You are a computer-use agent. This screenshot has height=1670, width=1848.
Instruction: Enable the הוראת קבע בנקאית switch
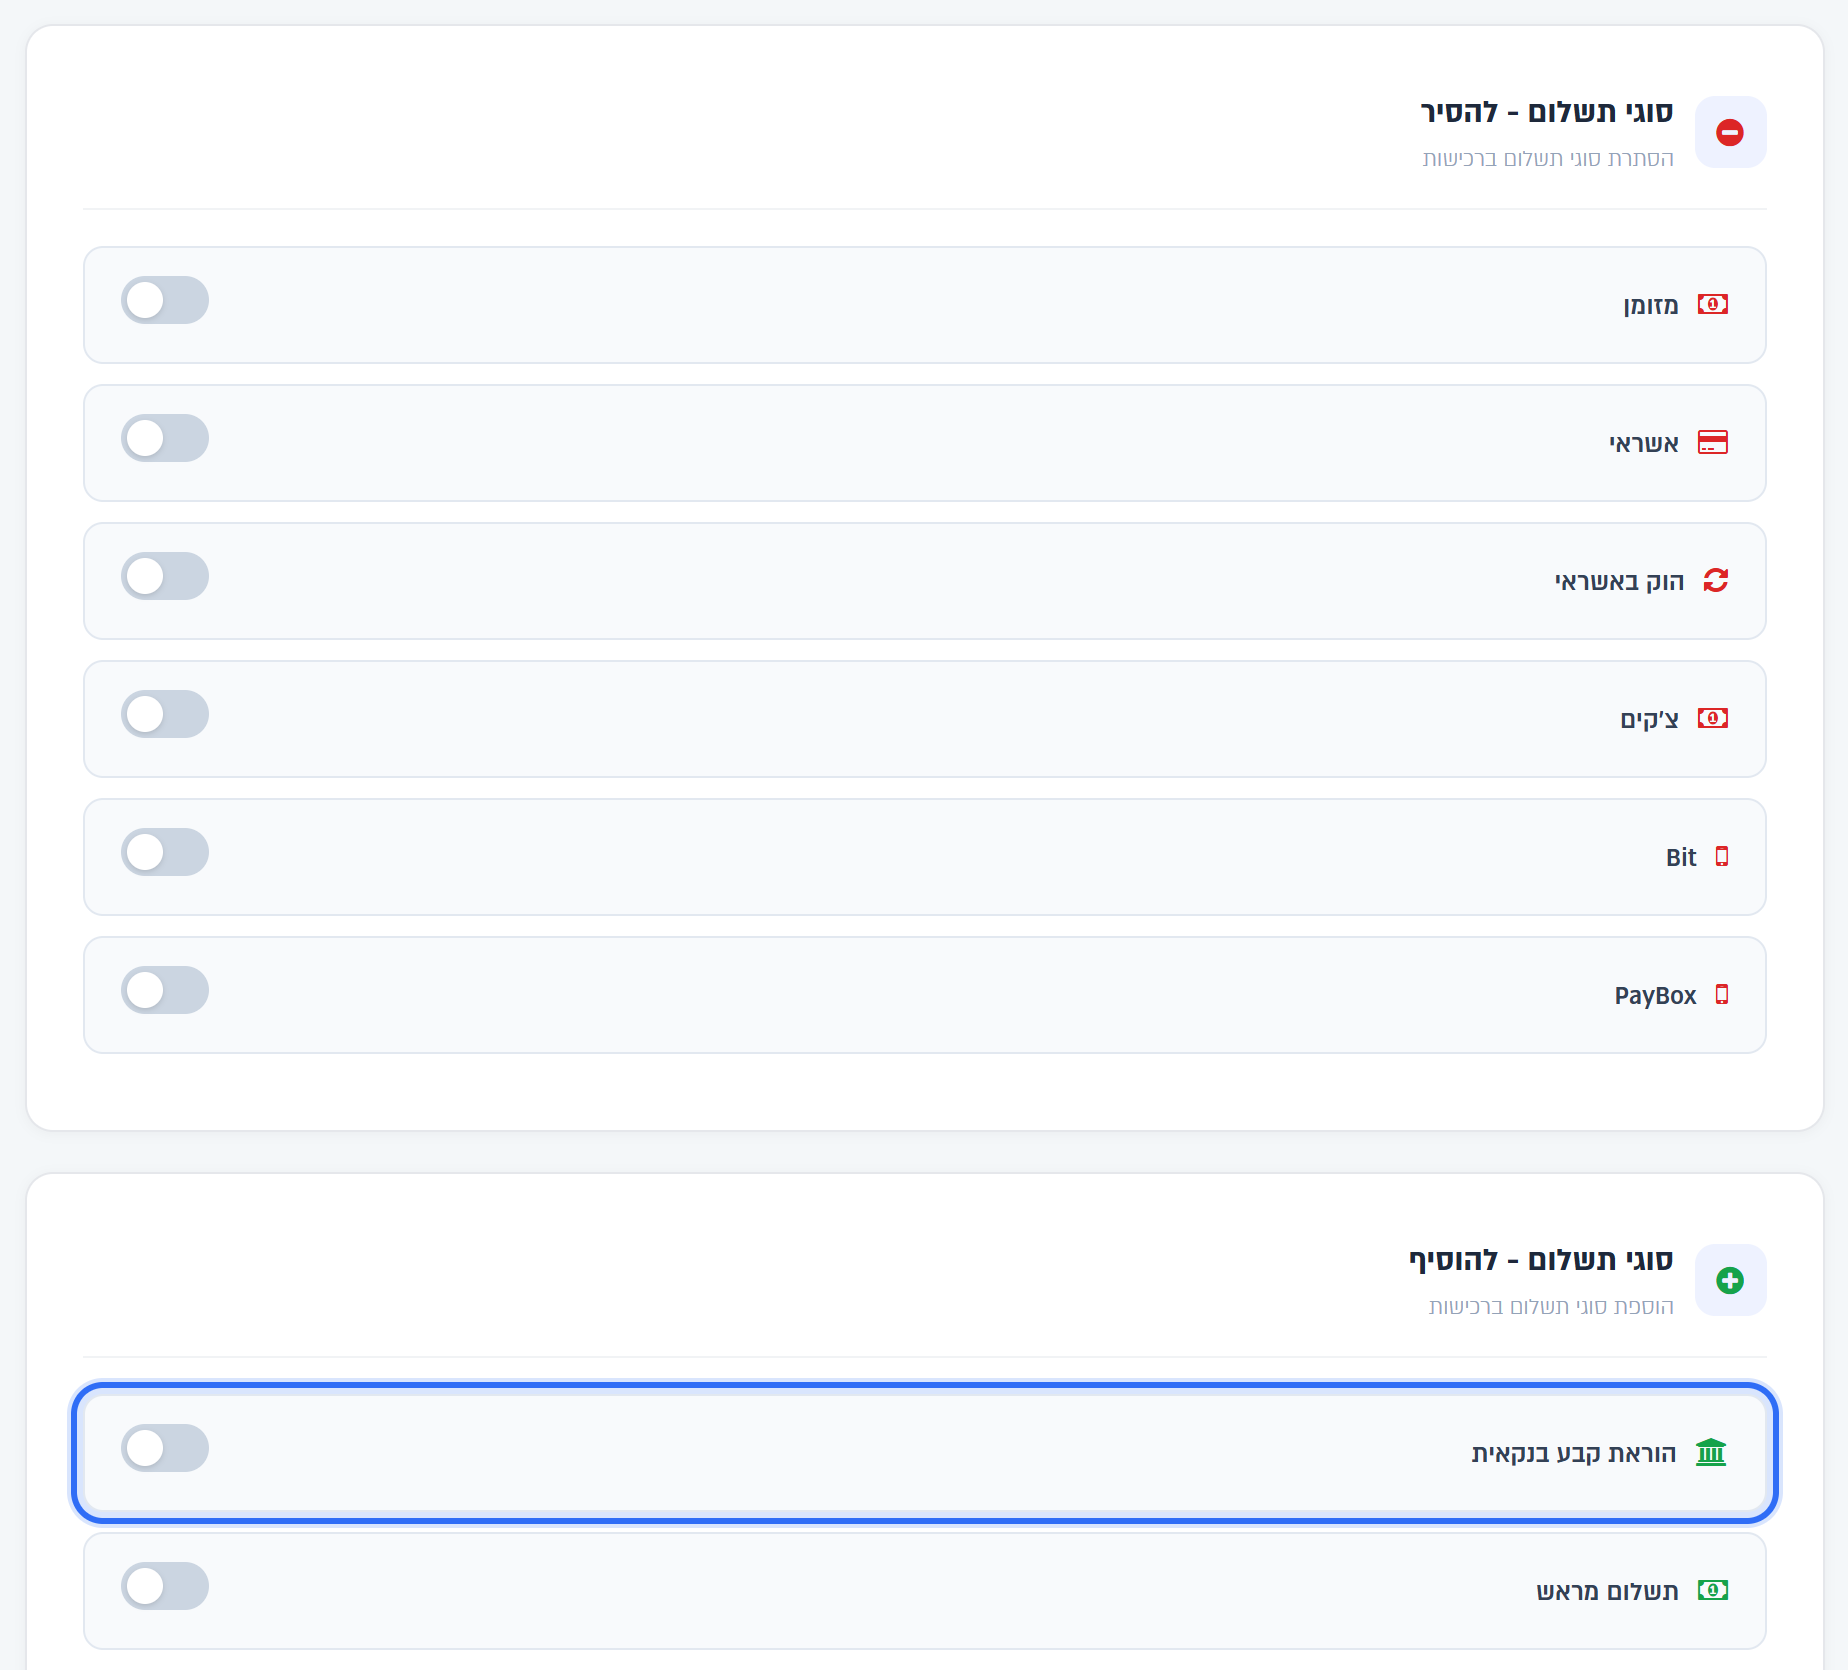[165, 1448]
